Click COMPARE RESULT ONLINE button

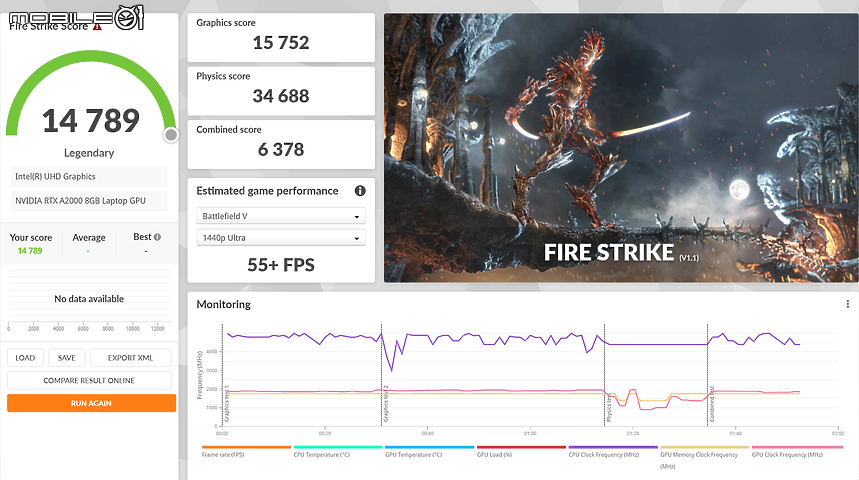coord(89,380)
